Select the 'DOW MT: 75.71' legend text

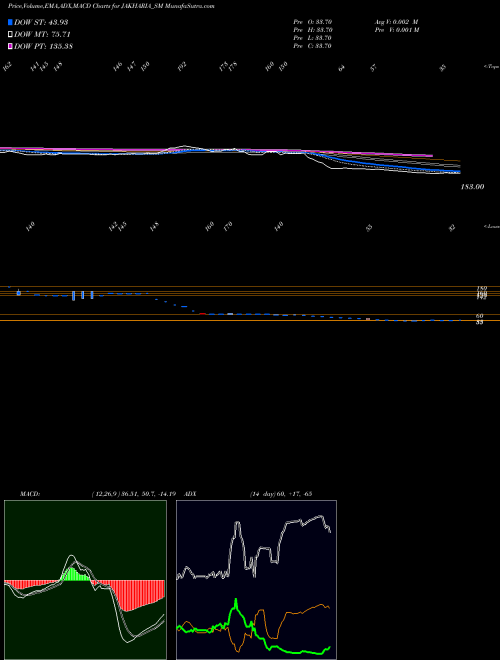pyautogui.click(x=41, y=35)
